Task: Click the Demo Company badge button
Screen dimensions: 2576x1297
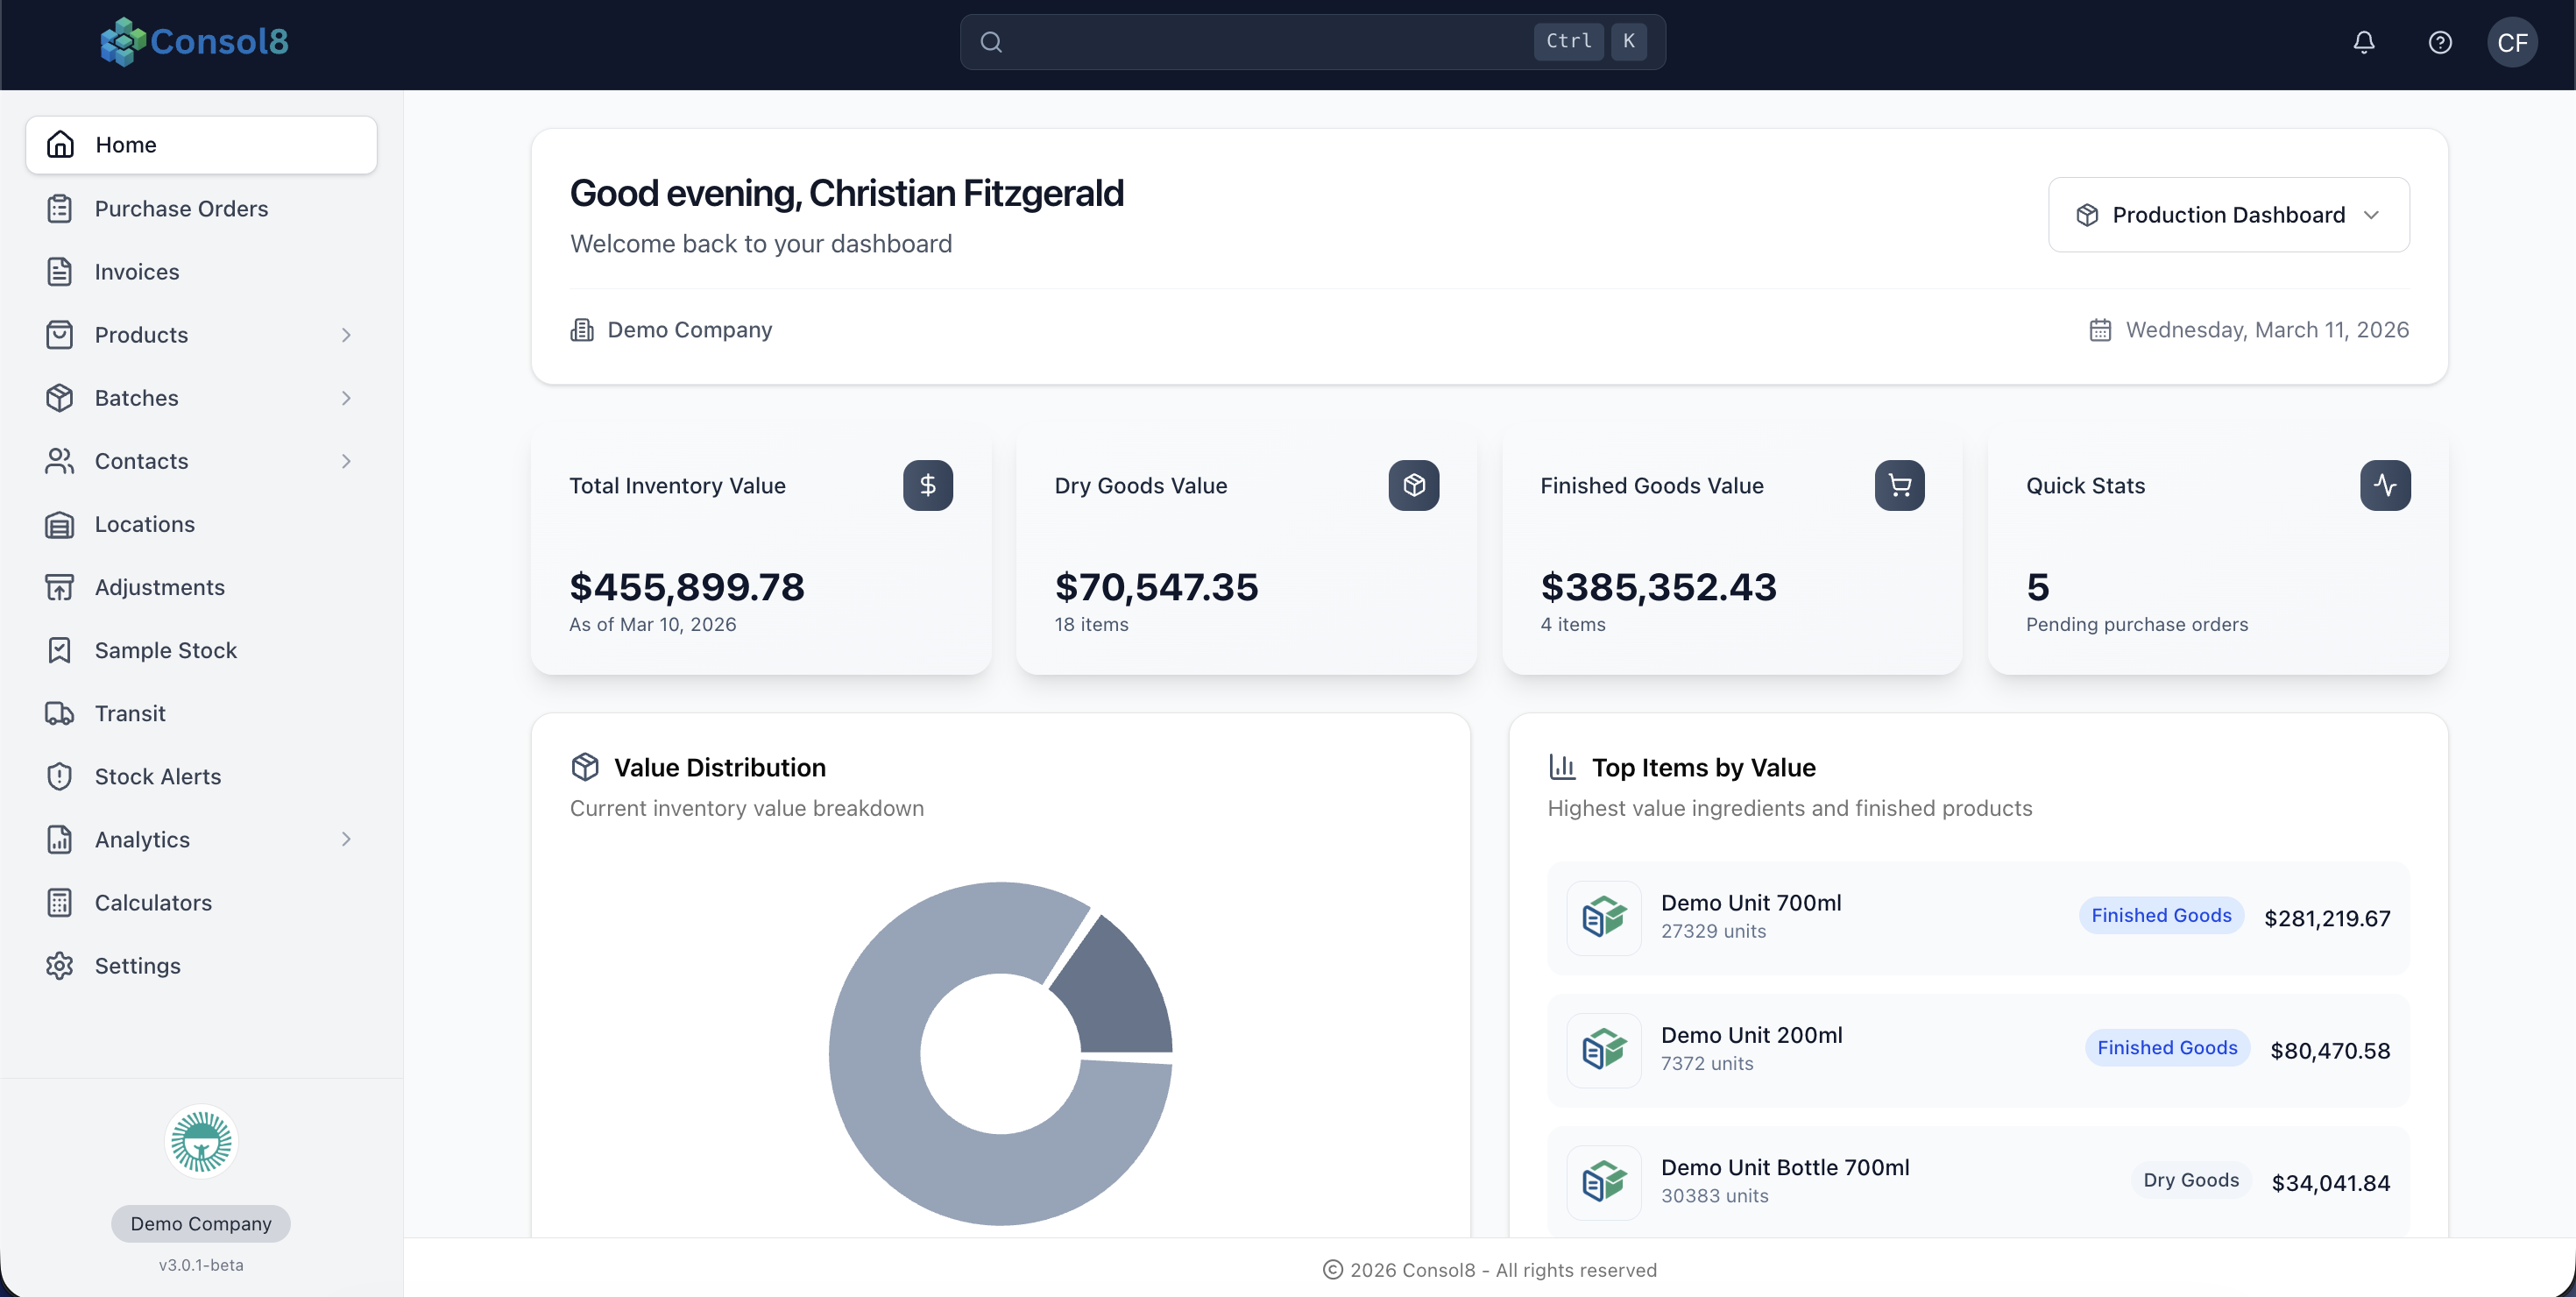Action: 201,1223
